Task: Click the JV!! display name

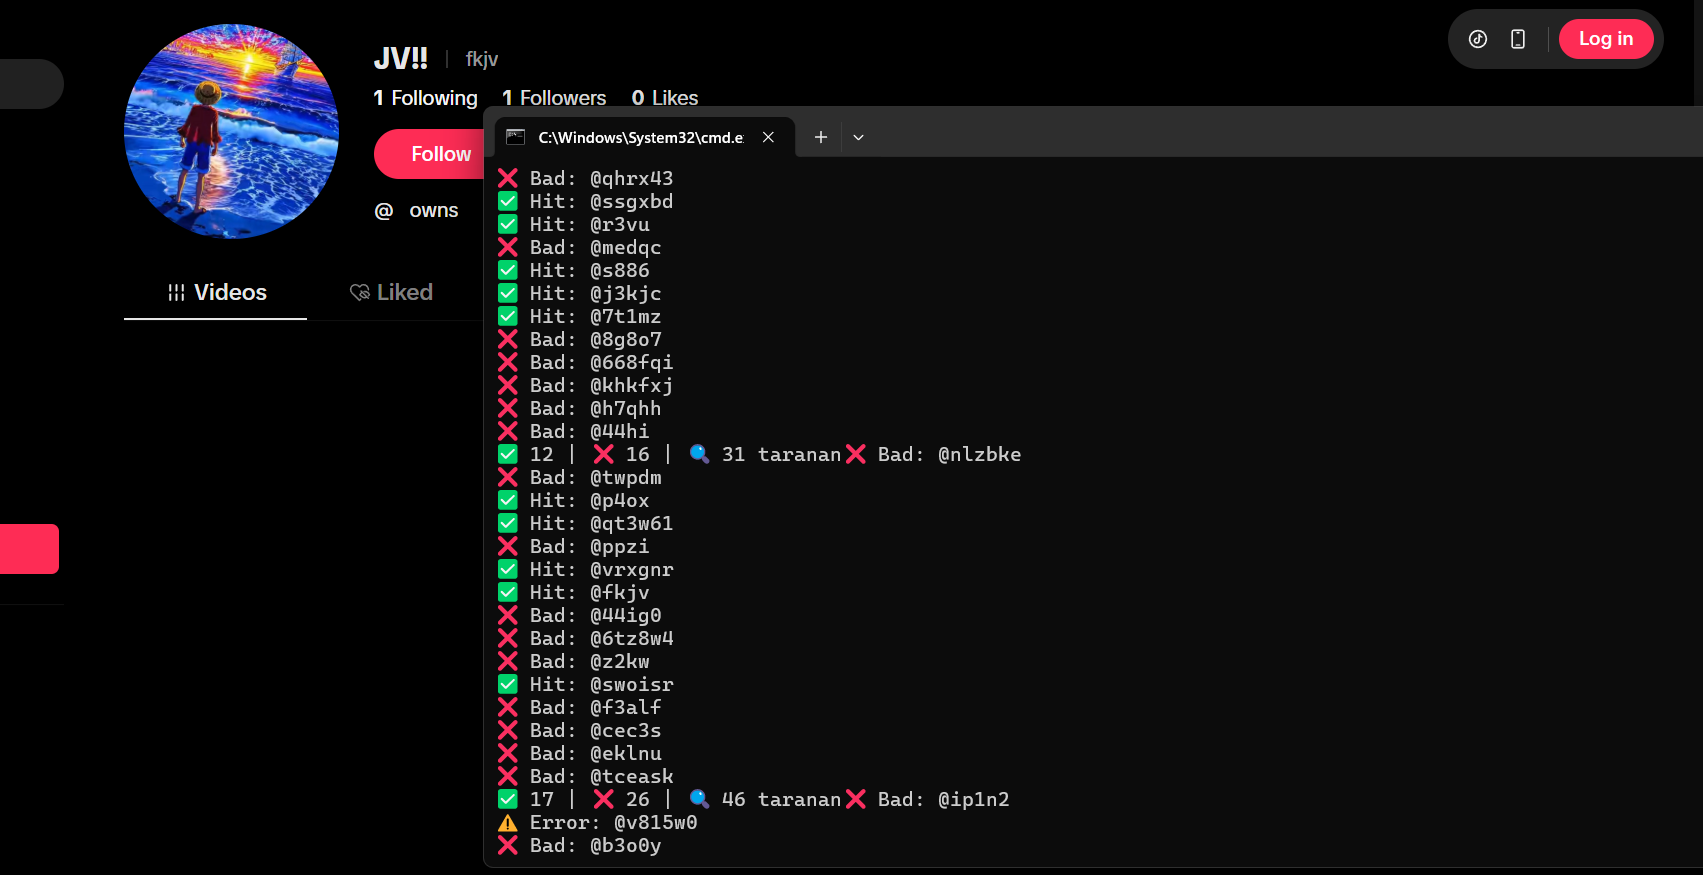Action: (401, 58)
